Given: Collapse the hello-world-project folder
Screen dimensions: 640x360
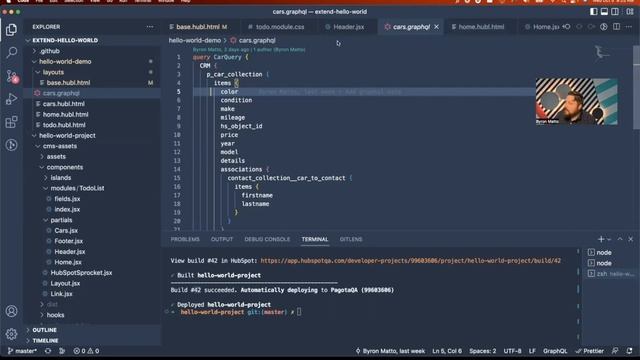Looking at the screenshot, I should (x=92, y=136).
